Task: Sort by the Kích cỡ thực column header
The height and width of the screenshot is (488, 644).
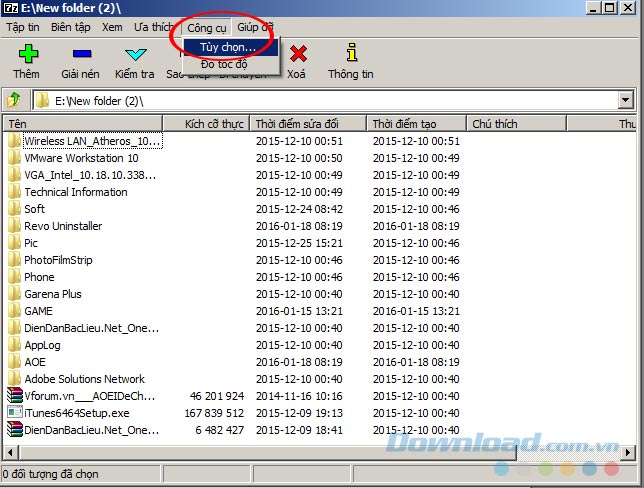Action: [x=214, y=124]
